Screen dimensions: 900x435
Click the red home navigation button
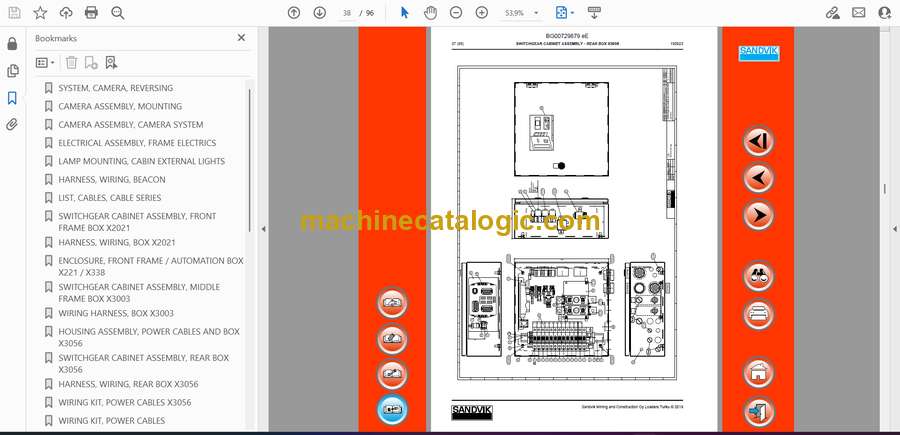759,372
